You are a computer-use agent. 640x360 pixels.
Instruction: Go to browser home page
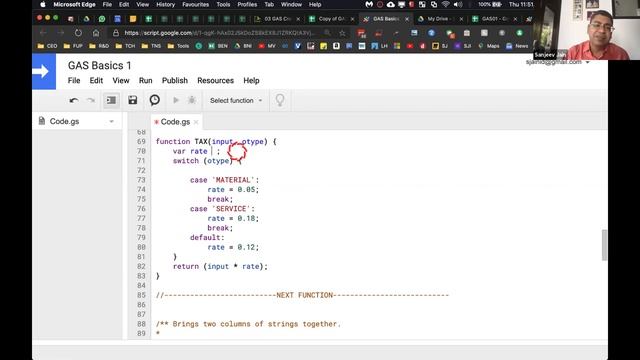click(96, 33)
